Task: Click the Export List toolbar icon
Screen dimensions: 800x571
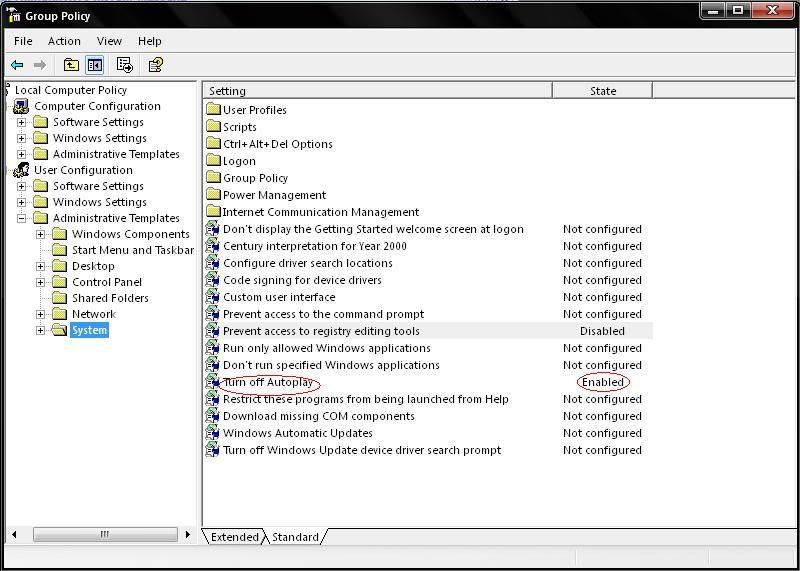Action: pos(124,65)
